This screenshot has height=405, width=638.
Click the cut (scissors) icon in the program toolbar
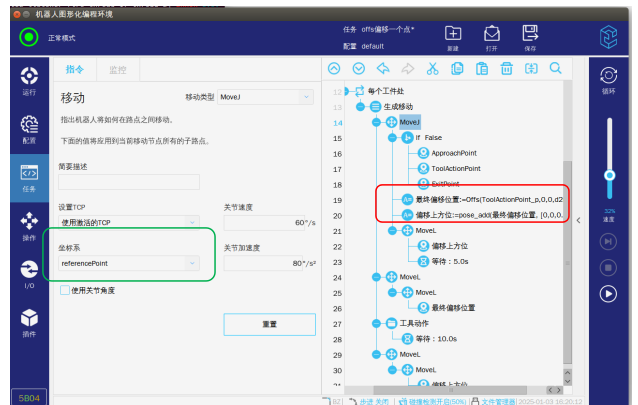pyautogui.click(x=432, y=69)
